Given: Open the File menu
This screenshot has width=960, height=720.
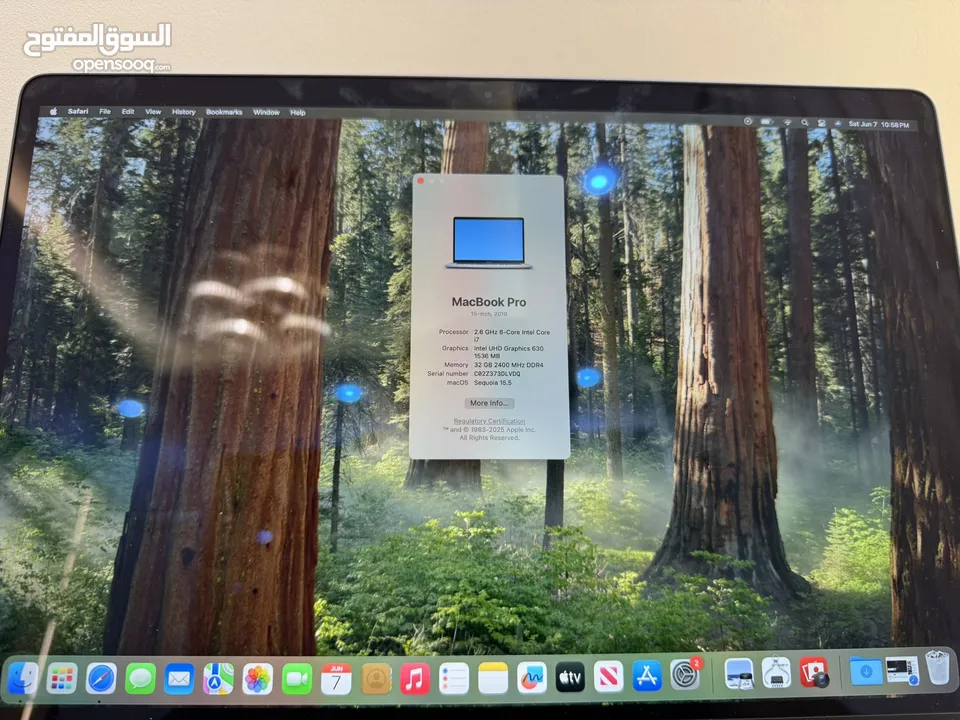Looking at the screenshot, I should [x=105, y=111].
